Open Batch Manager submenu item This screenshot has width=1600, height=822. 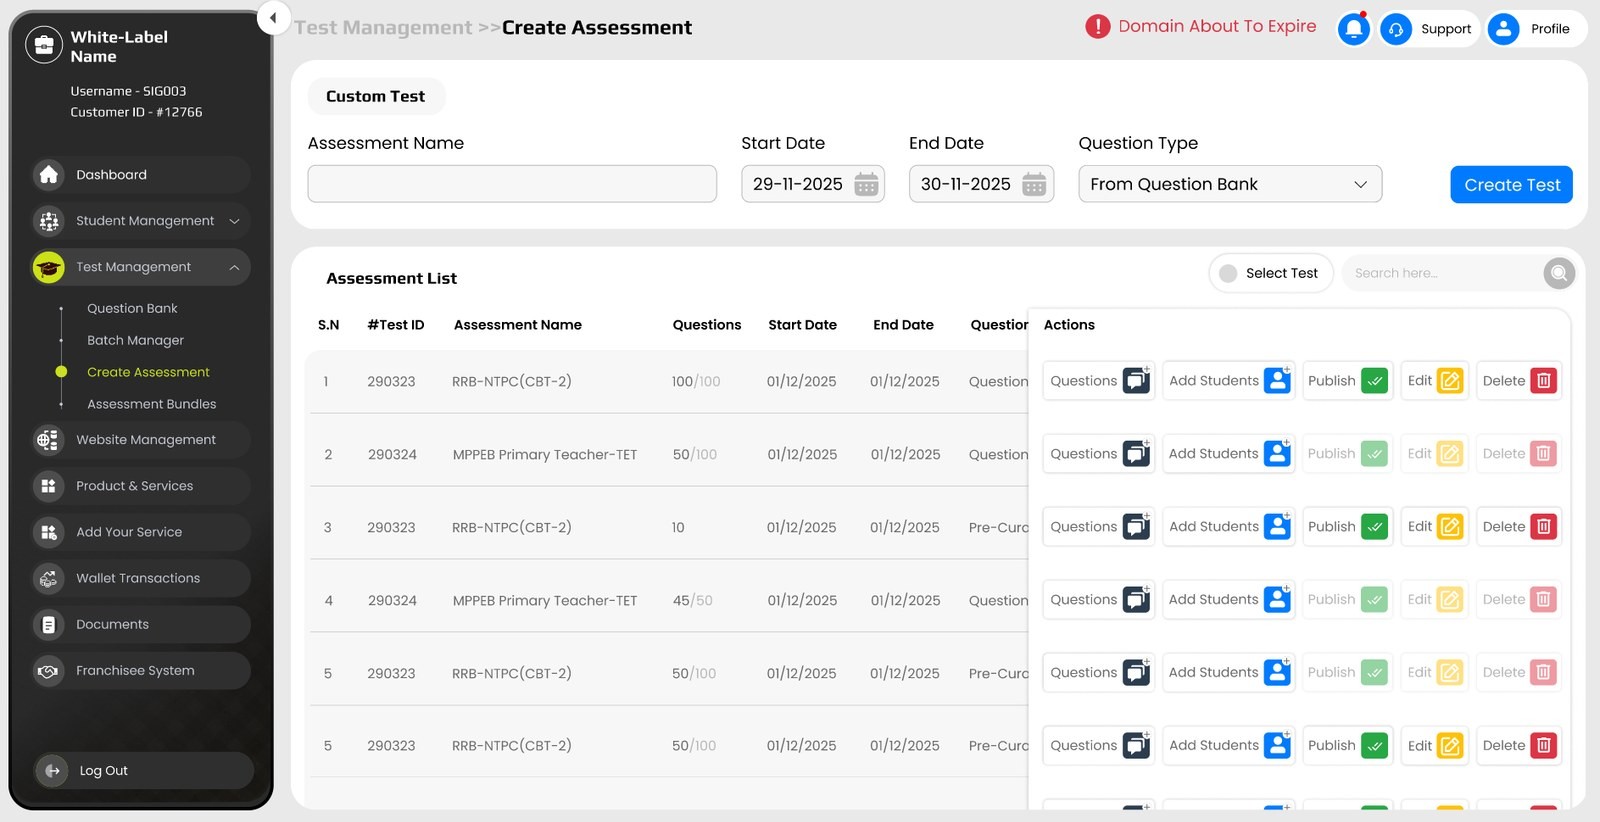pos(135,341)
